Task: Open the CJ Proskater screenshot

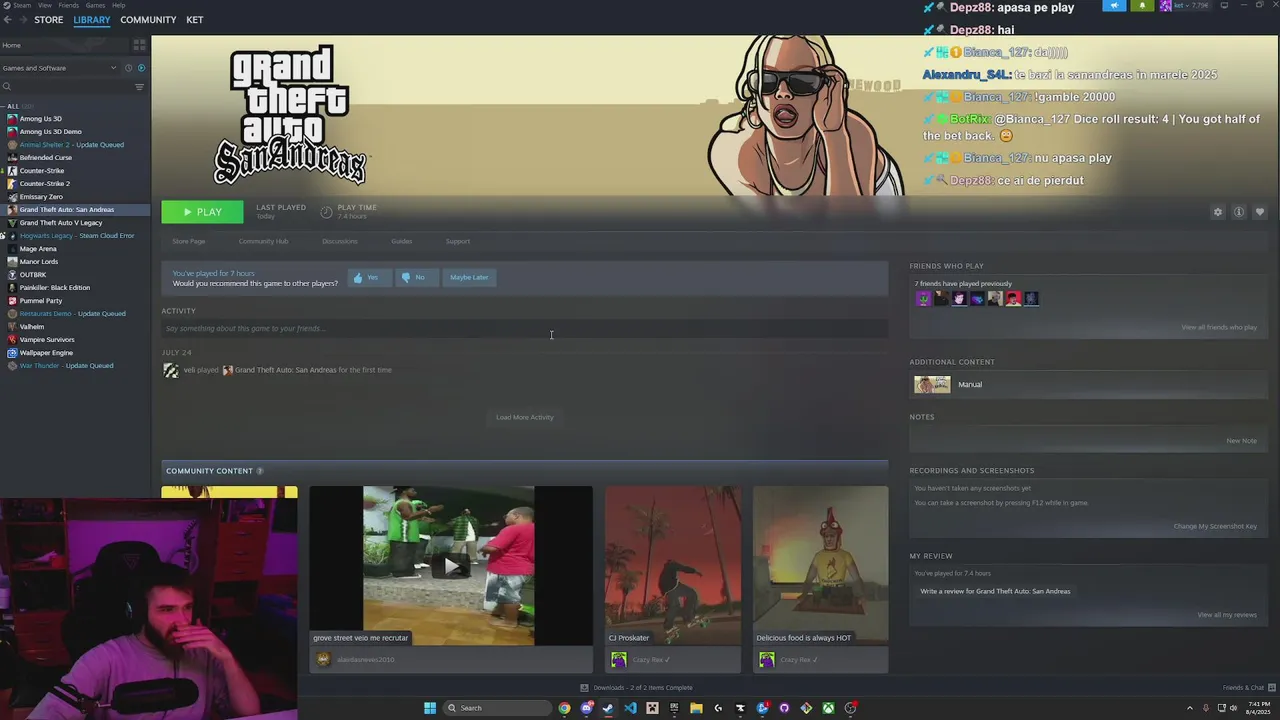Action: pyautogui.click(x=673, y=566)
